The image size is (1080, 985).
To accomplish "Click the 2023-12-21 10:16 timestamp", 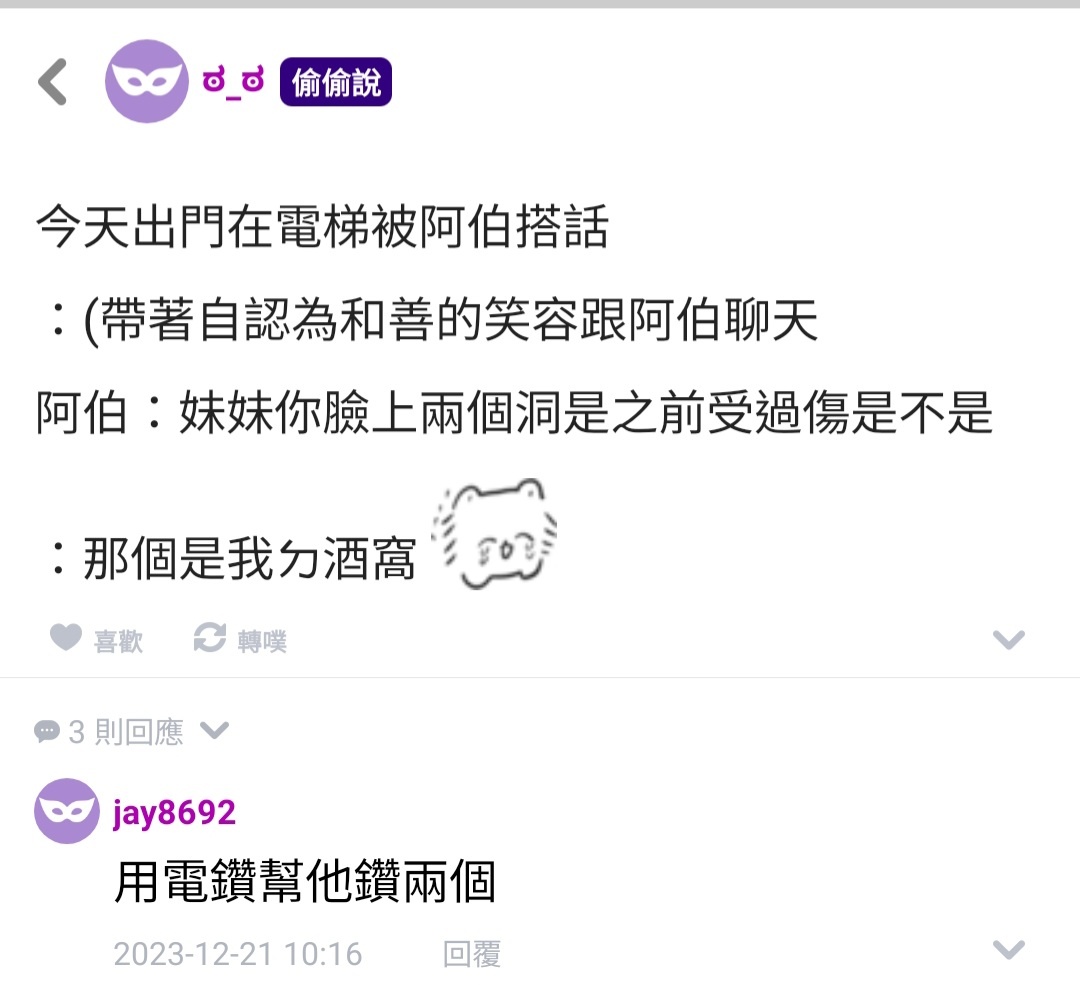I will click(x=238, y=954).
